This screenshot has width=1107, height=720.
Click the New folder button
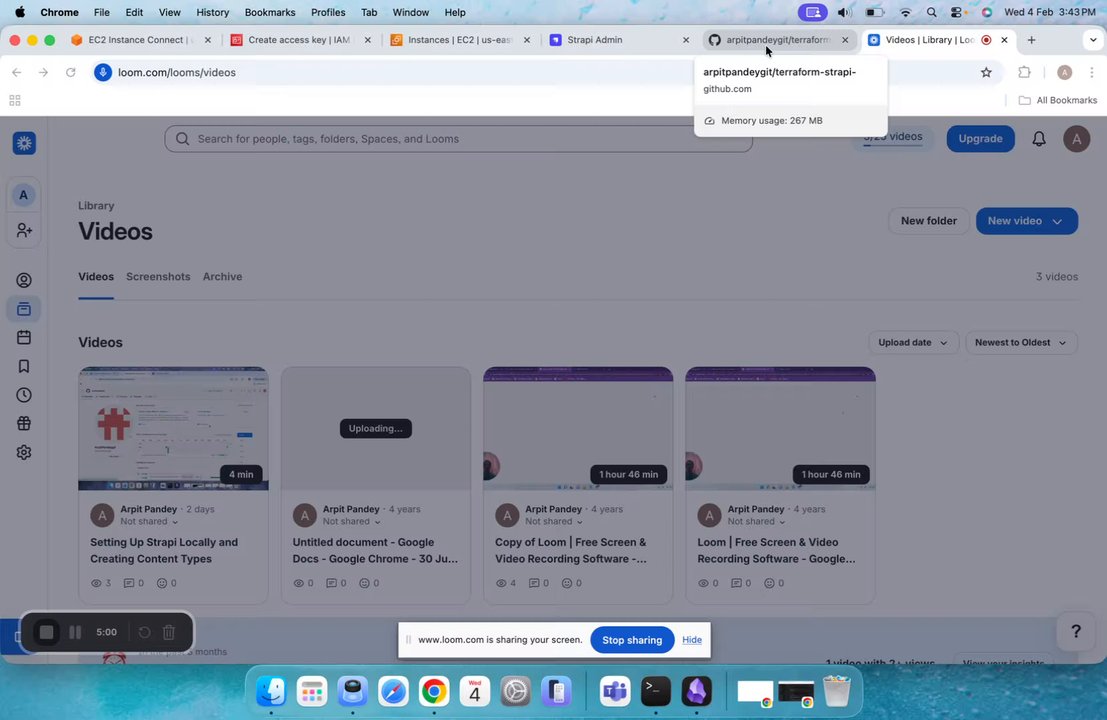pyautogui.click(x=928, y=221)
